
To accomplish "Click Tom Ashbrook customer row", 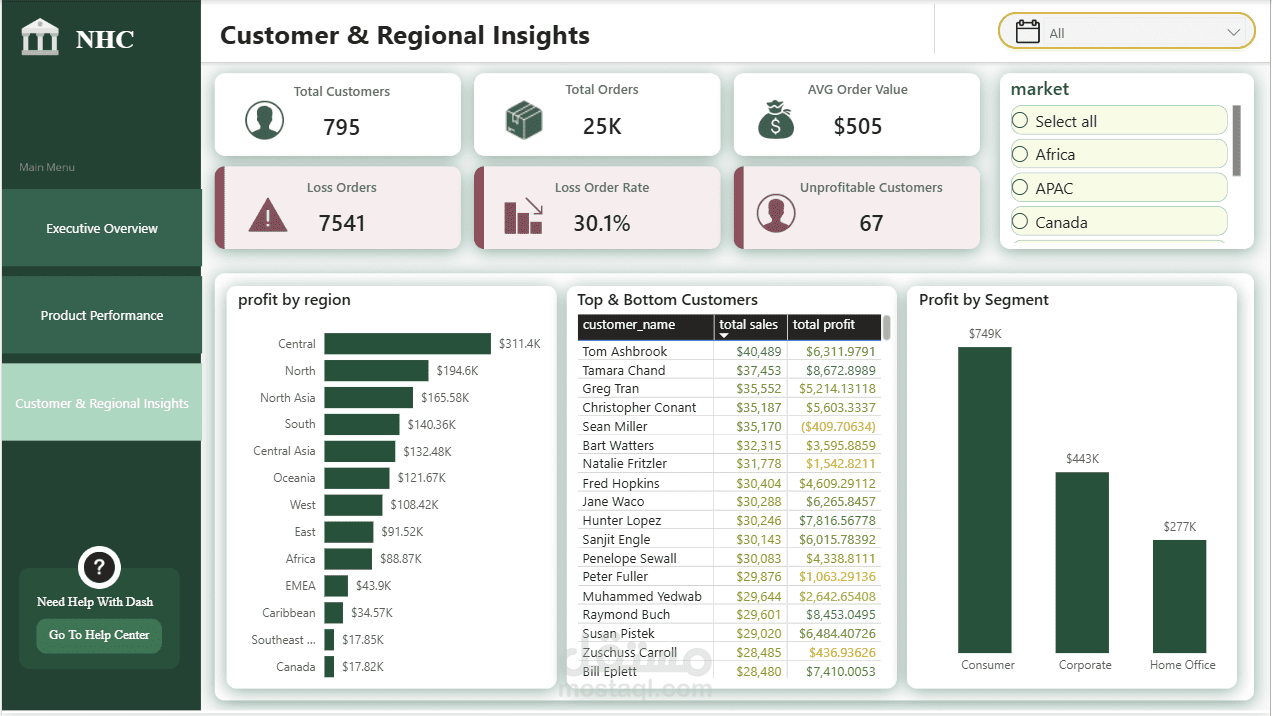I will 730,351.
